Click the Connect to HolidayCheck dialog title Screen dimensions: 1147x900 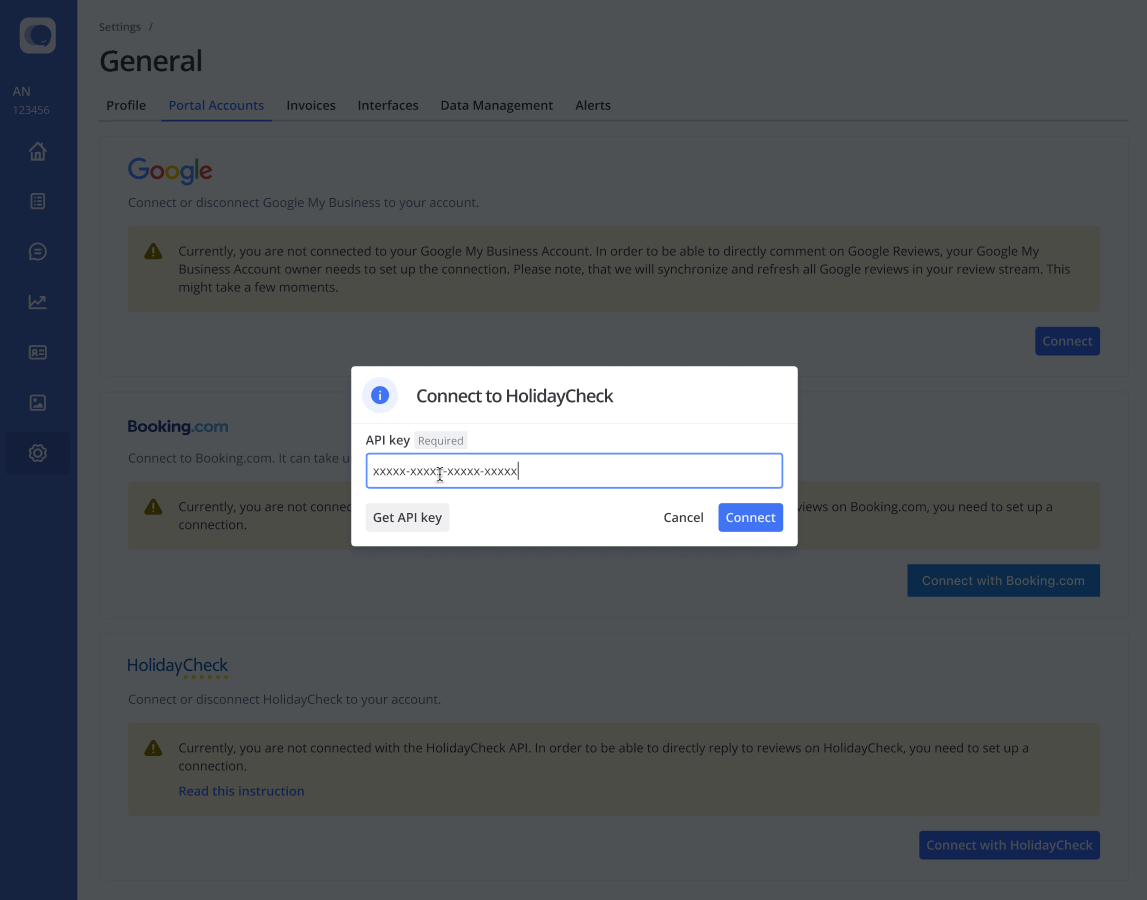[x=514, y=396]
